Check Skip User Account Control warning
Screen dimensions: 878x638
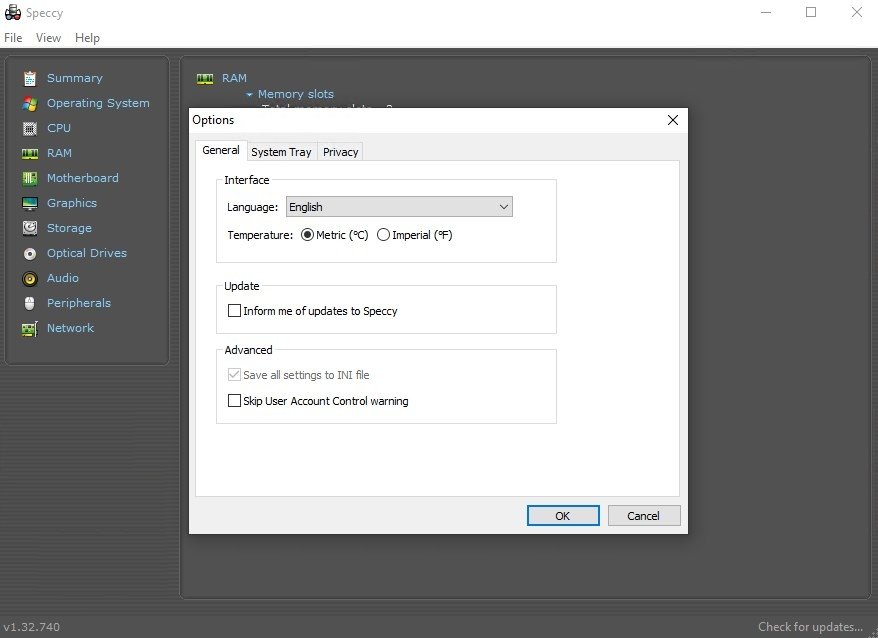318,401
